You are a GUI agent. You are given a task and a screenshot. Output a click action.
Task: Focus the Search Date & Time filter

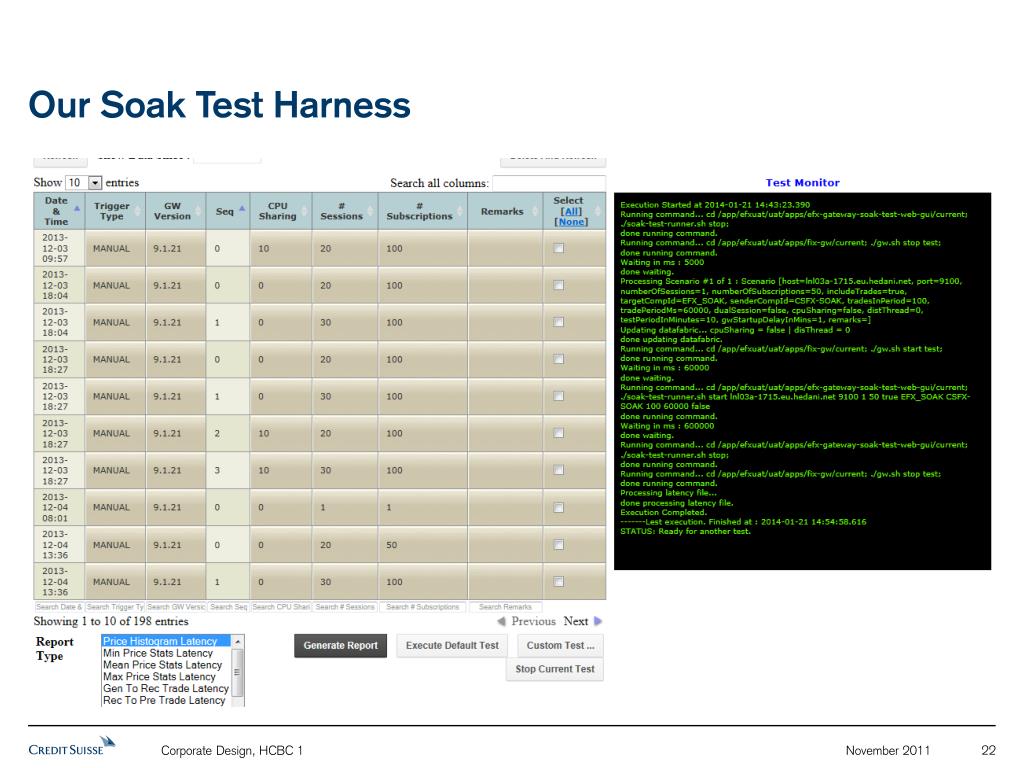(59, 607)
